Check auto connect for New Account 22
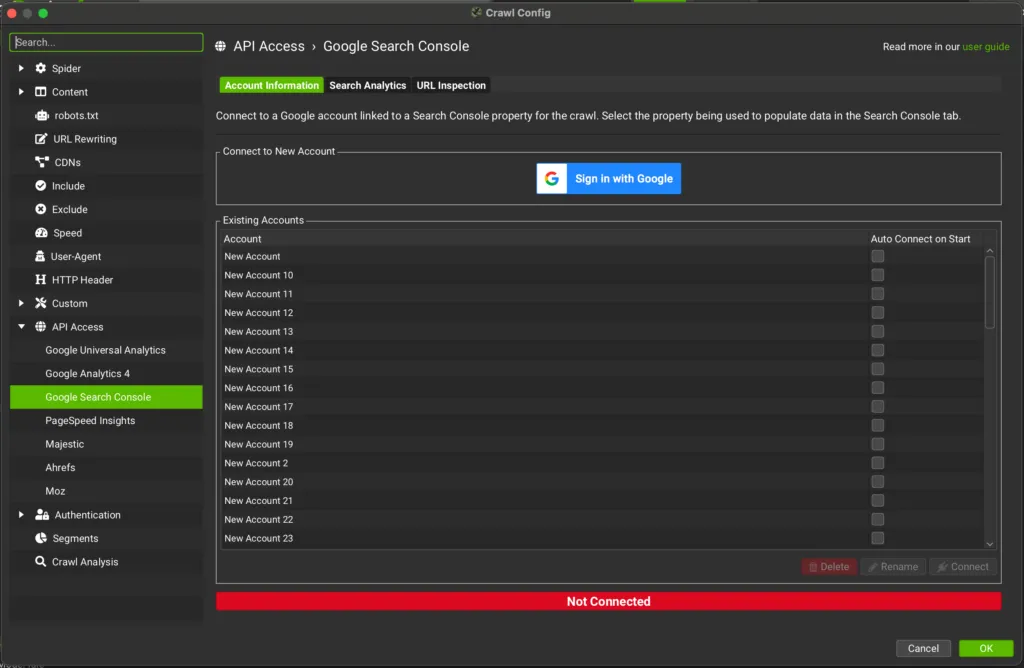This screenshot has width=1024, height=668. coord(878,519)
